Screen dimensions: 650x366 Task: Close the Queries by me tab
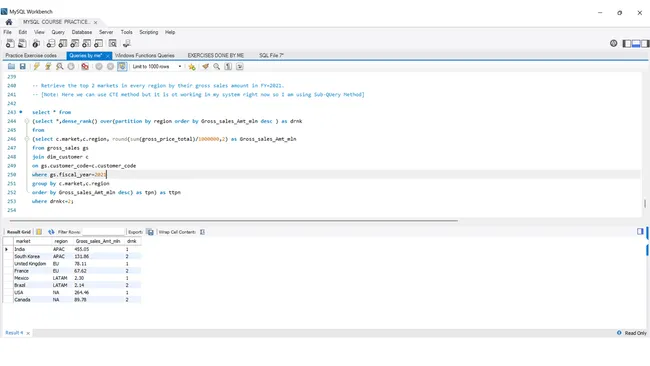pyautogui.click(x=108, y=56)
